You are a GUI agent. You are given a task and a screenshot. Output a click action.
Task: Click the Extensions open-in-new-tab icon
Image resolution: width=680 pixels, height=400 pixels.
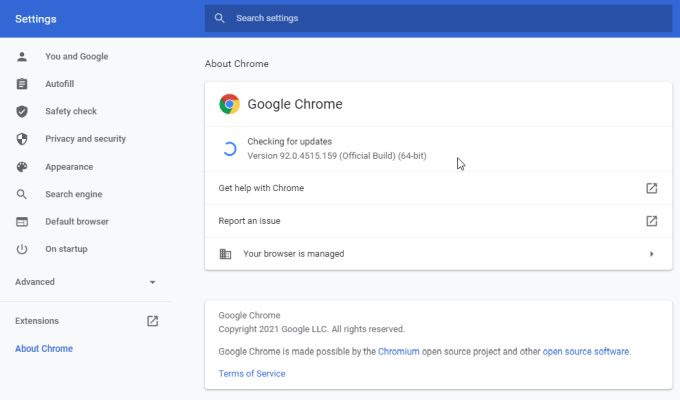pyautogui.click(x=152, y=321)
